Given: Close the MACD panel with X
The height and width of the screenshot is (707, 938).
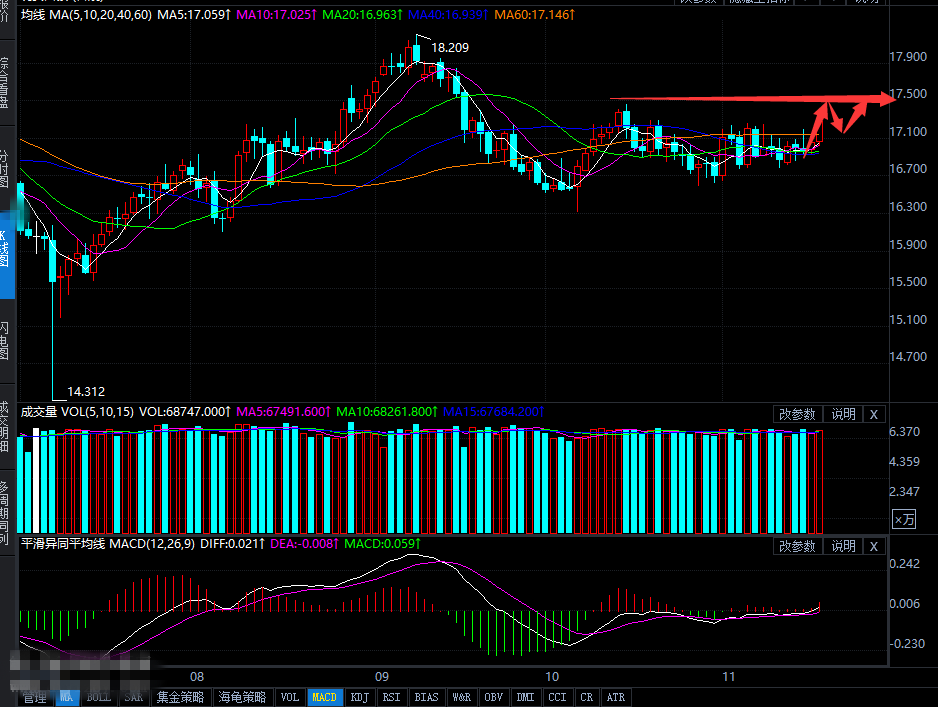Looking at the screenshot, I should 873,546.
